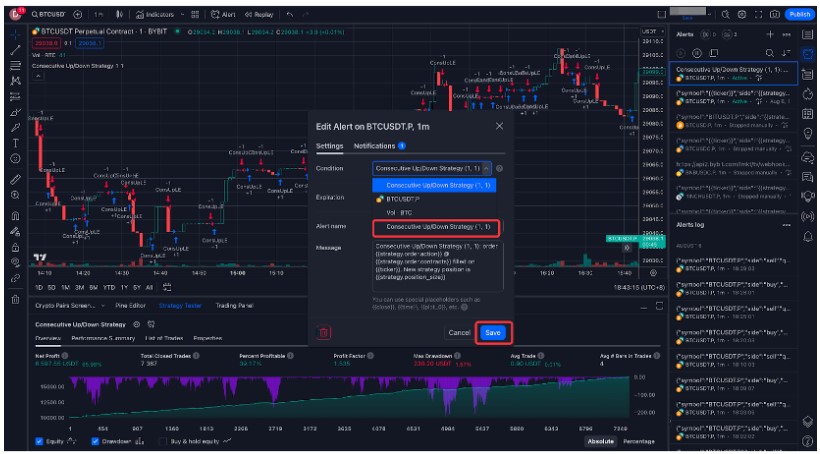Choose Vol · BTC option in condition list
This screenshot has height=454, width=820.
pos(434,213)
